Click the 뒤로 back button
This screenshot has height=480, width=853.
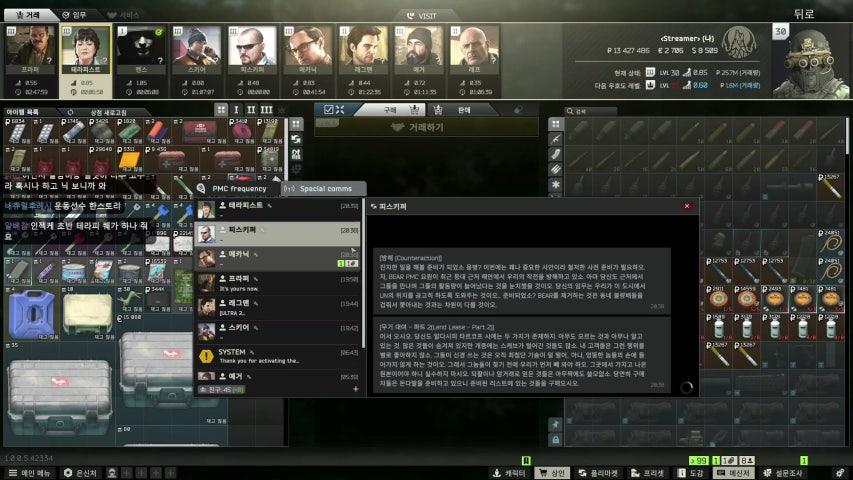(x=804, y=14)
